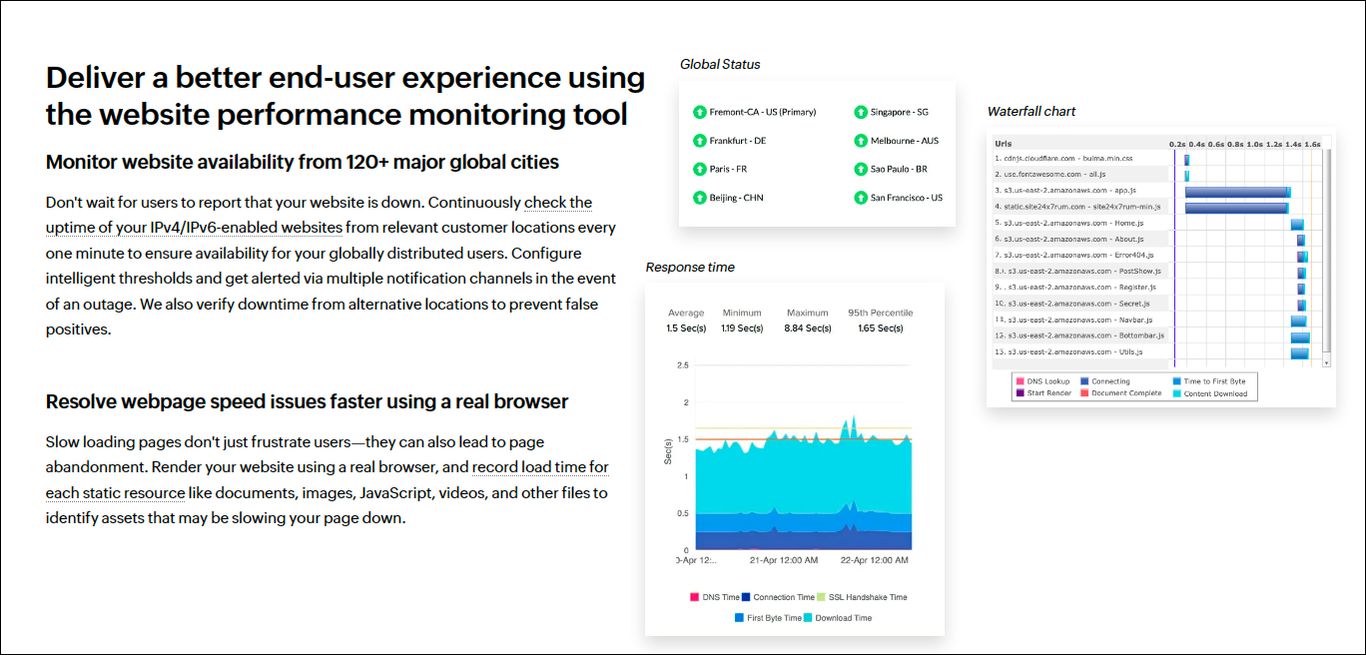Click the Melbourne - AUS status icon

[861, 141]
